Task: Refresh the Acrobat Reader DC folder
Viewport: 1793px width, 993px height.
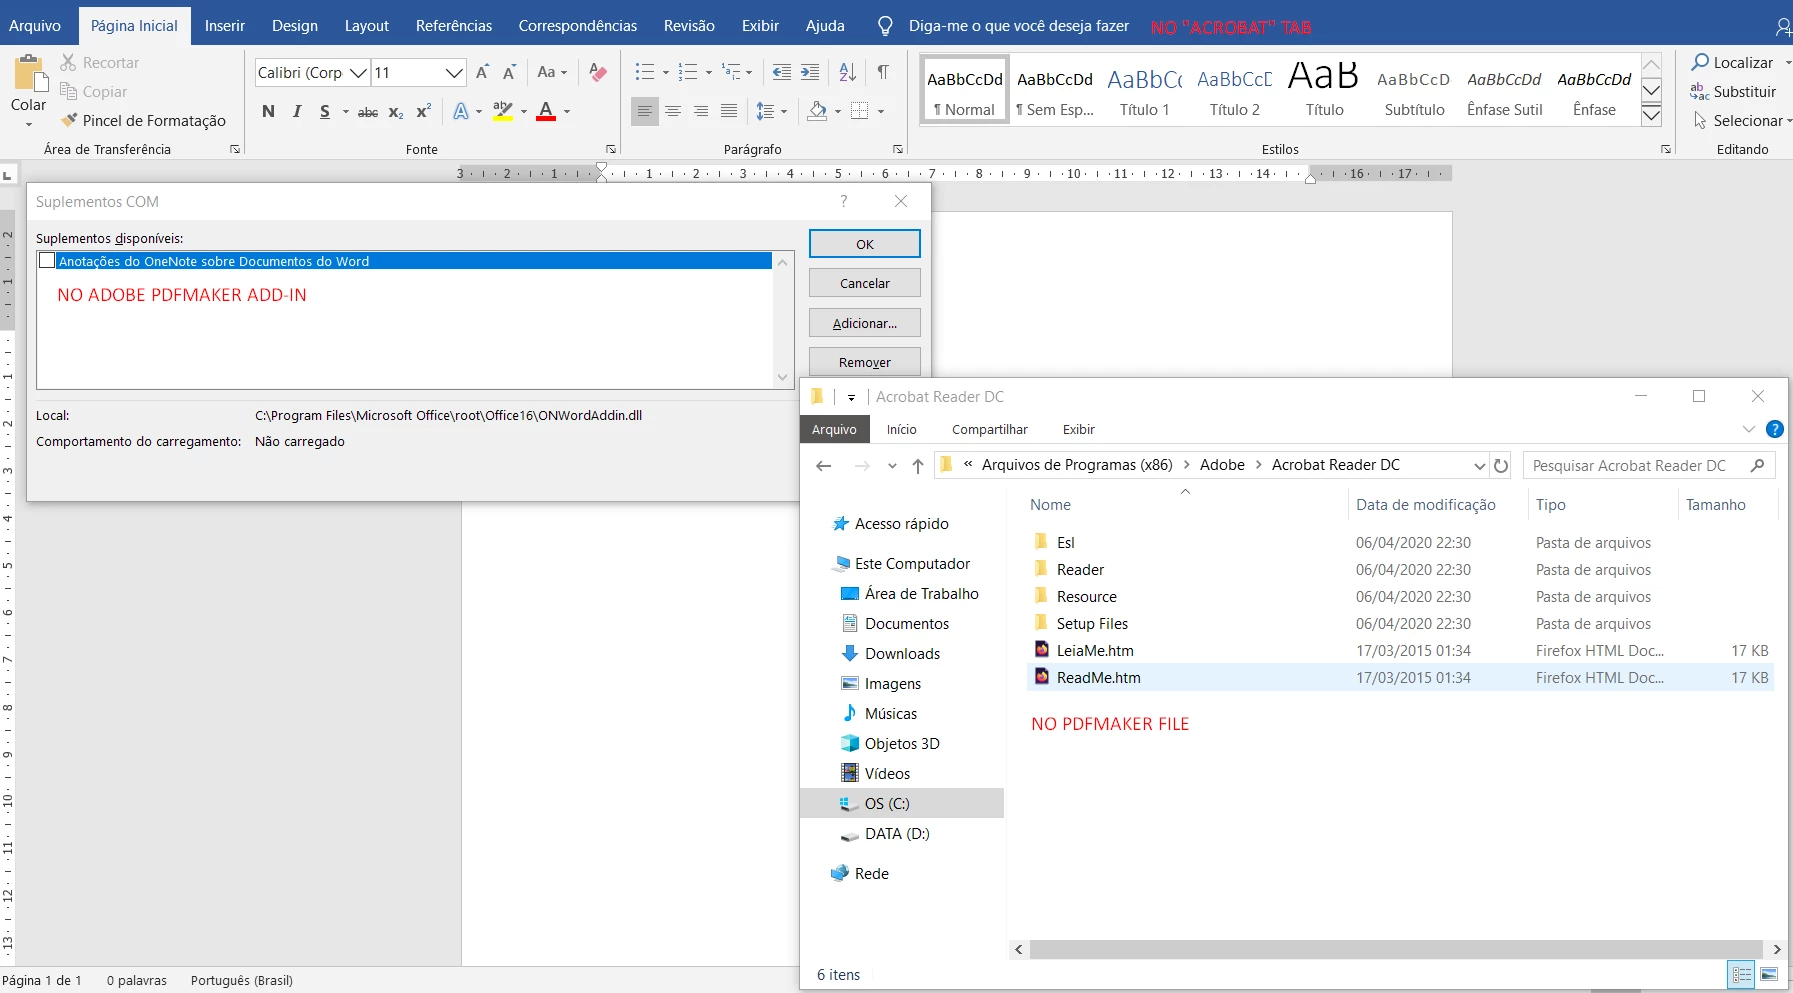Action: (x=1501, y=466)
